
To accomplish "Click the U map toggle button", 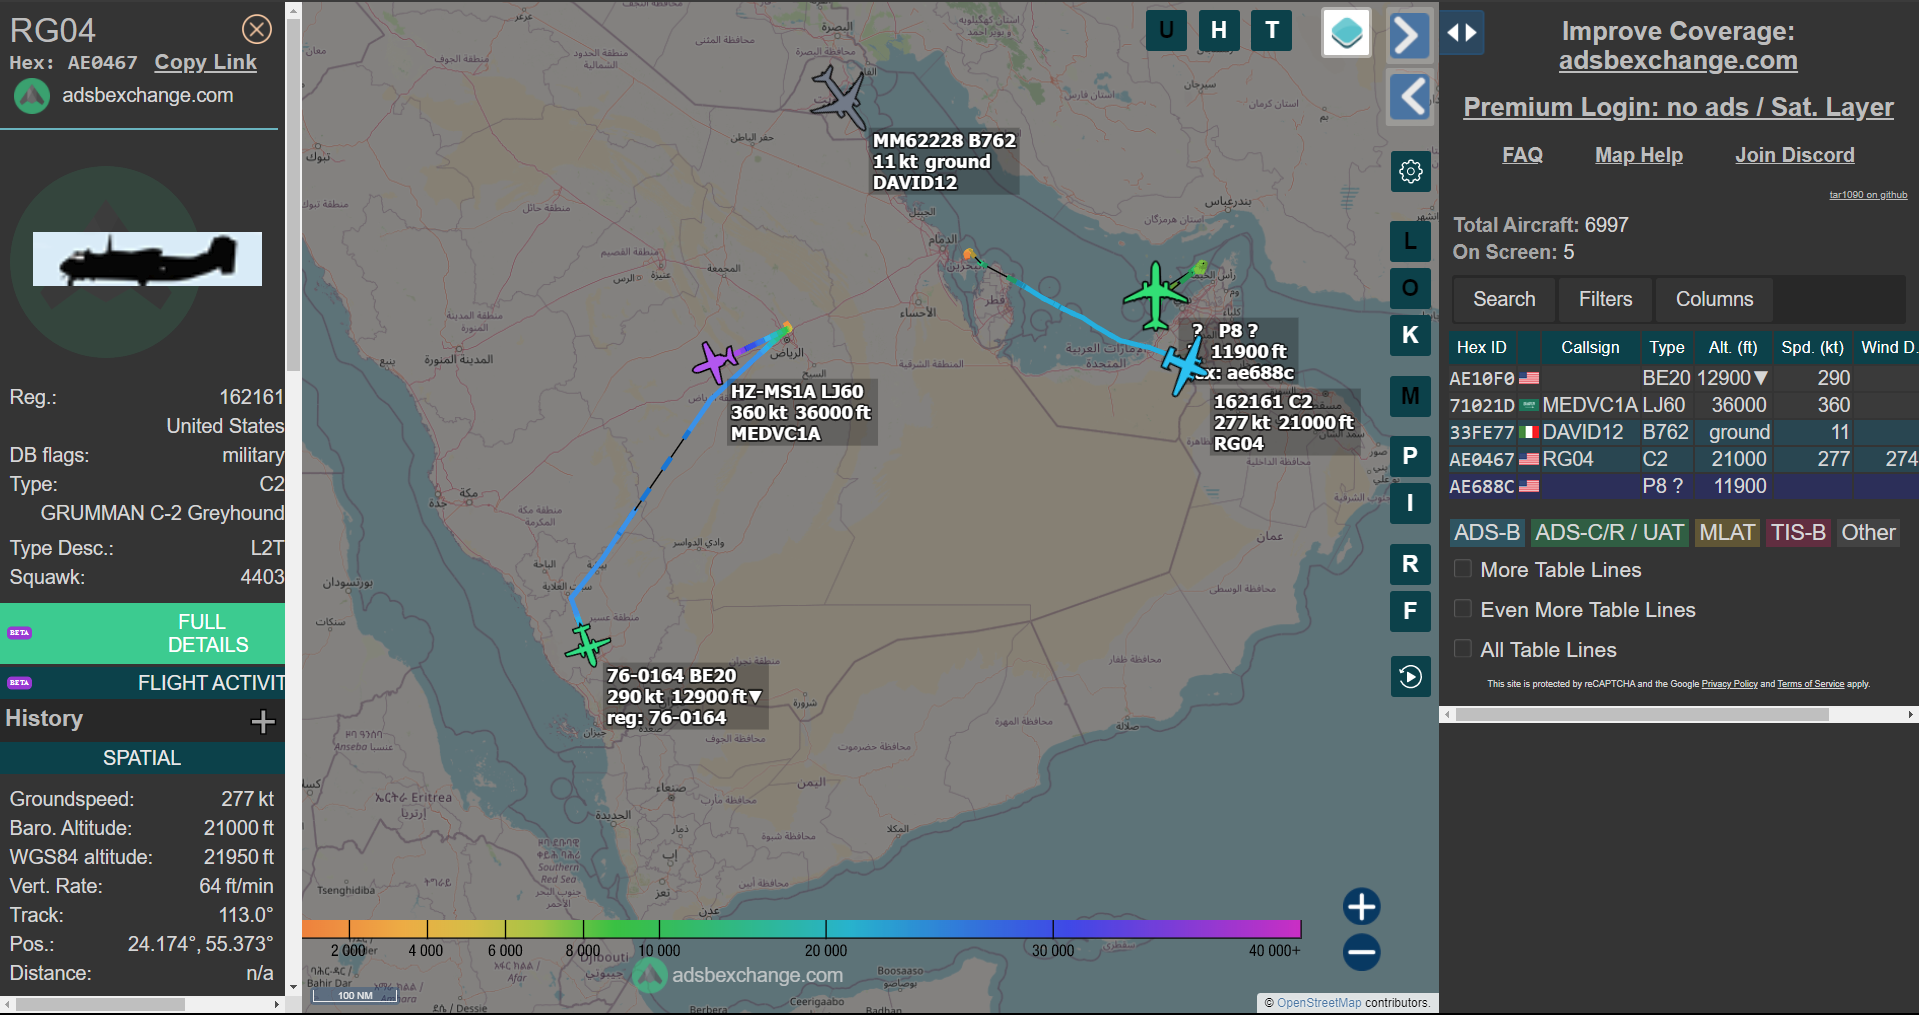I will pos(1166,30).
